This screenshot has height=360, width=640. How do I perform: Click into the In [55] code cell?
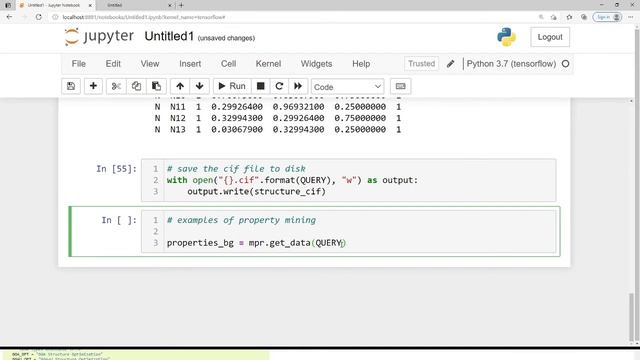click(x=349, y=180)
